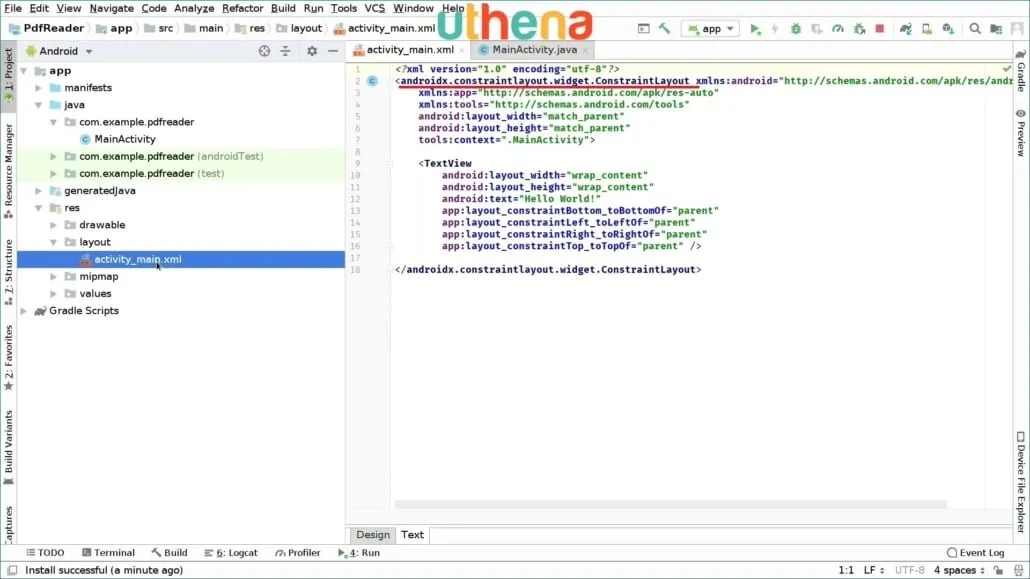Viewport: 1030px width, 579px height.
Task: Open the Gradle side panel
Action: pos(1021,71)
